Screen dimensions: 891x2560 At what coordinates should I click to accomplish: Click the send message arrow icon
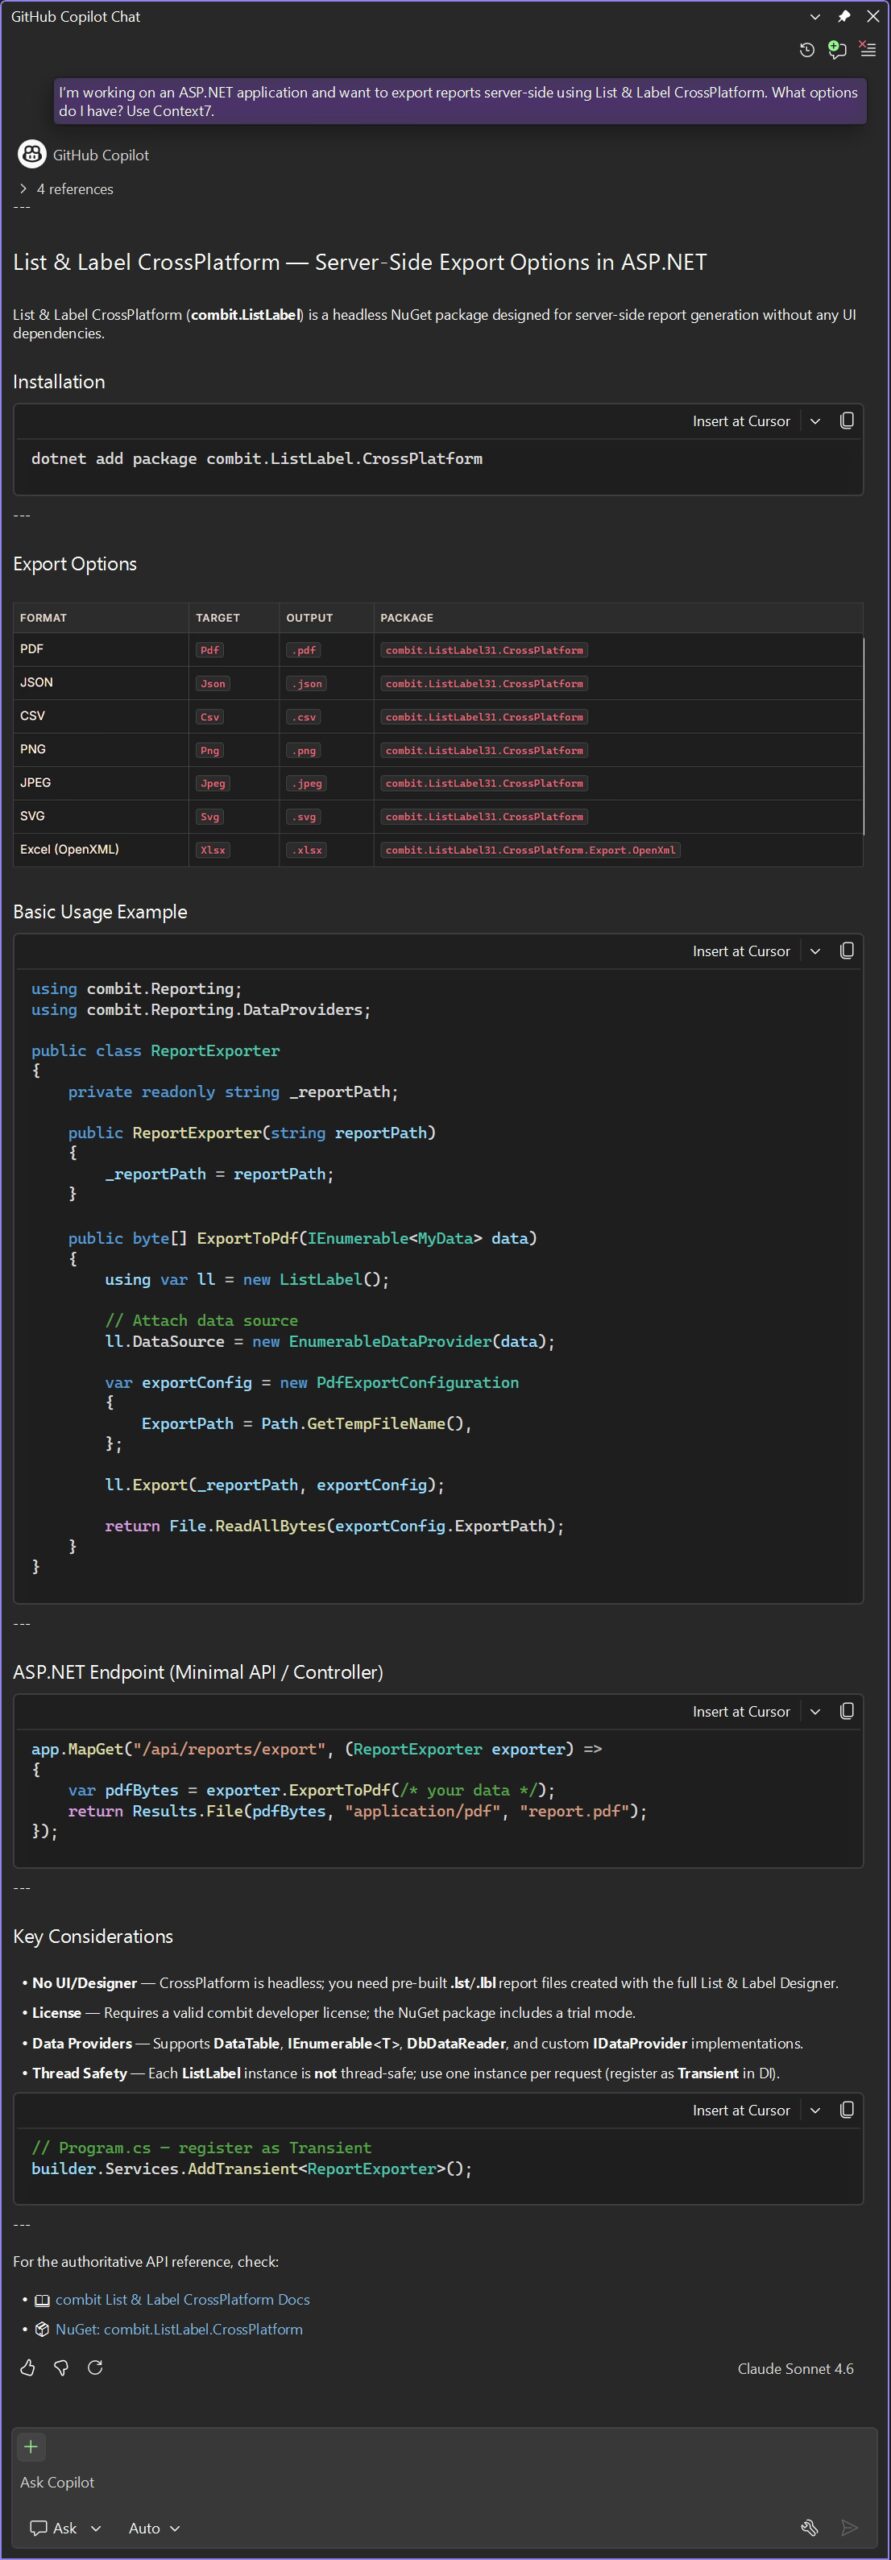coord(849,2528)
